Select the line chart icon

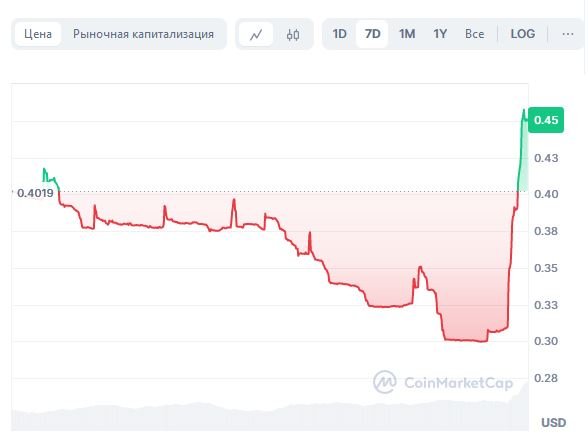click(x=256, y=34)
